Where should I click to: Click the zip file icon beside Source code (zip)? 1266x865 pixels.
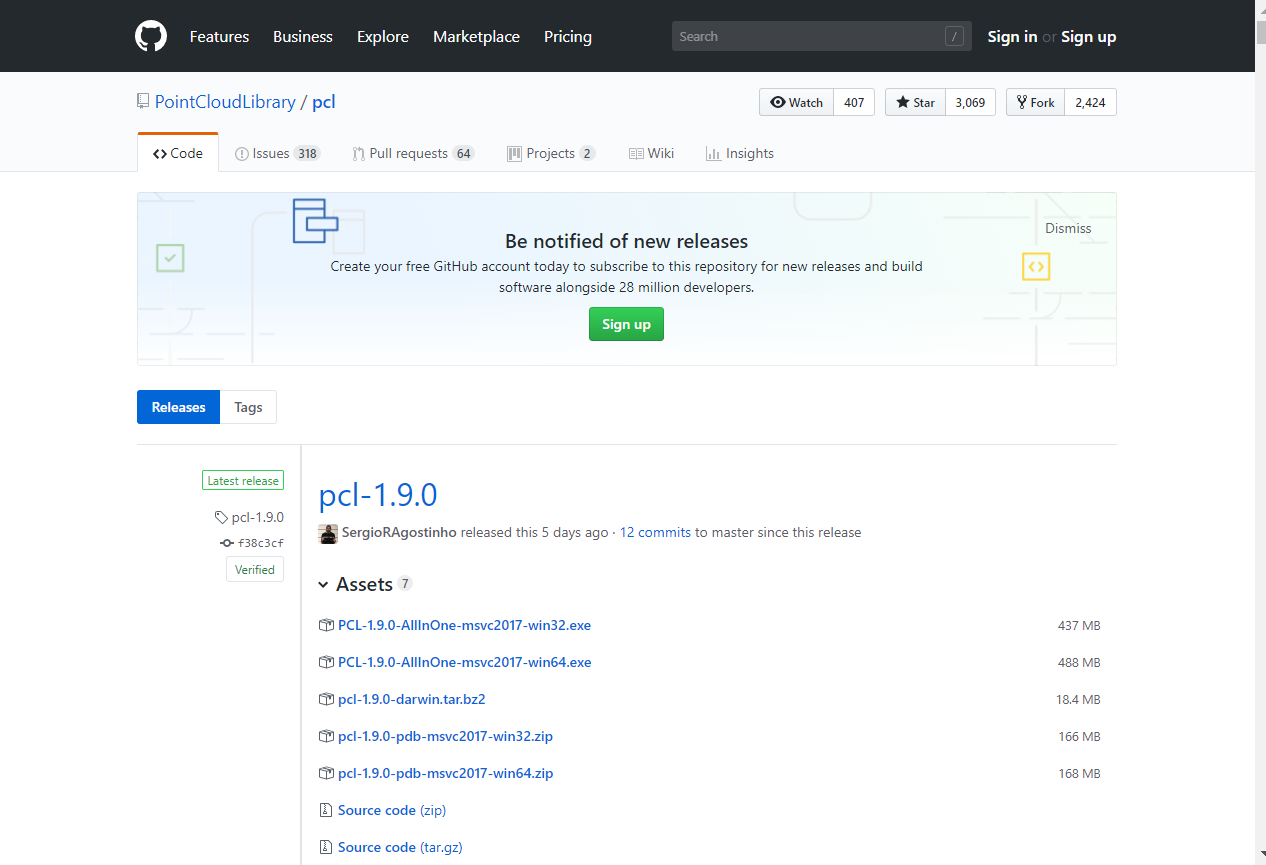pos(325,810)
